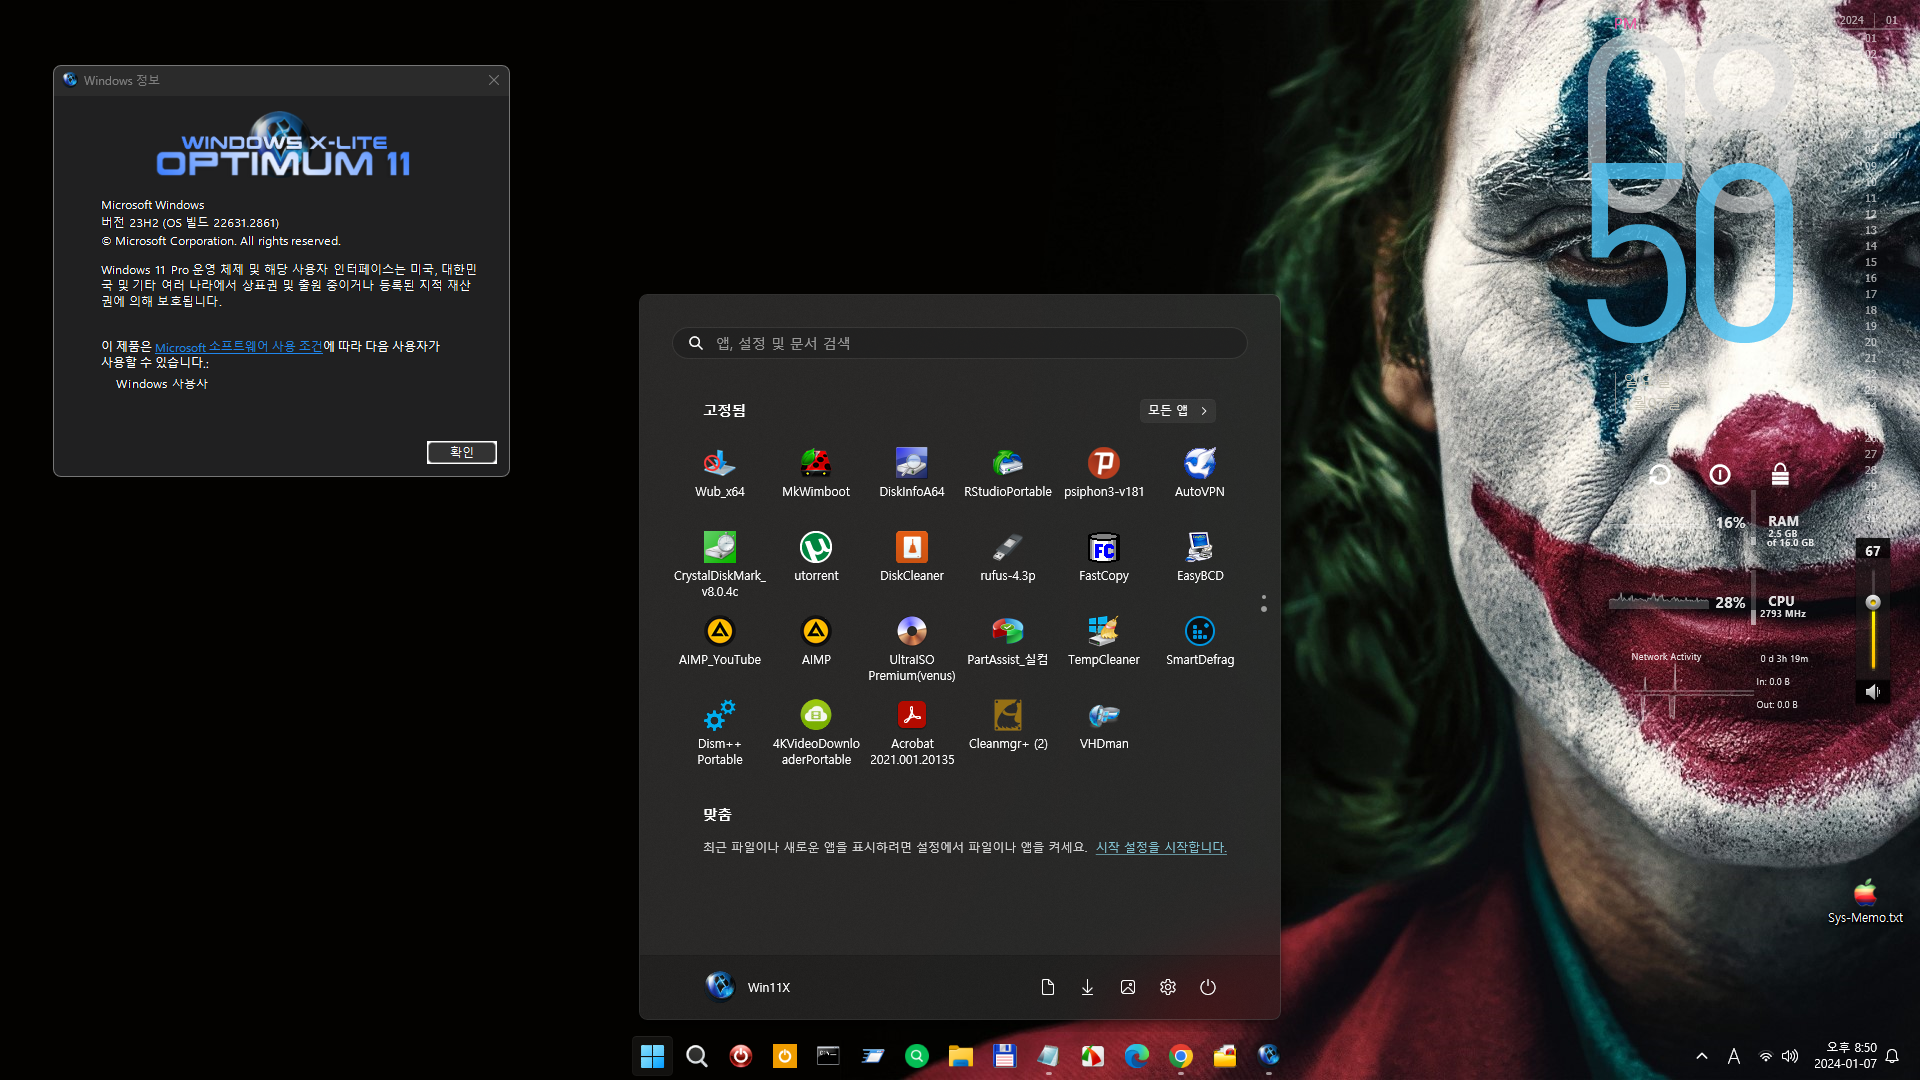Toggle the IME language indicator A
Viewport: 1920px width, 1080px height.
[x=1734, y=1056]
